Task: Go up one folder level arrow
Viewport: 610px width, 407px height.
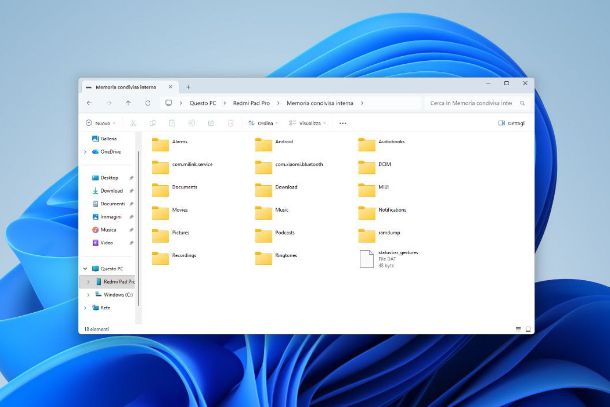Action: (x=128, y=103)
